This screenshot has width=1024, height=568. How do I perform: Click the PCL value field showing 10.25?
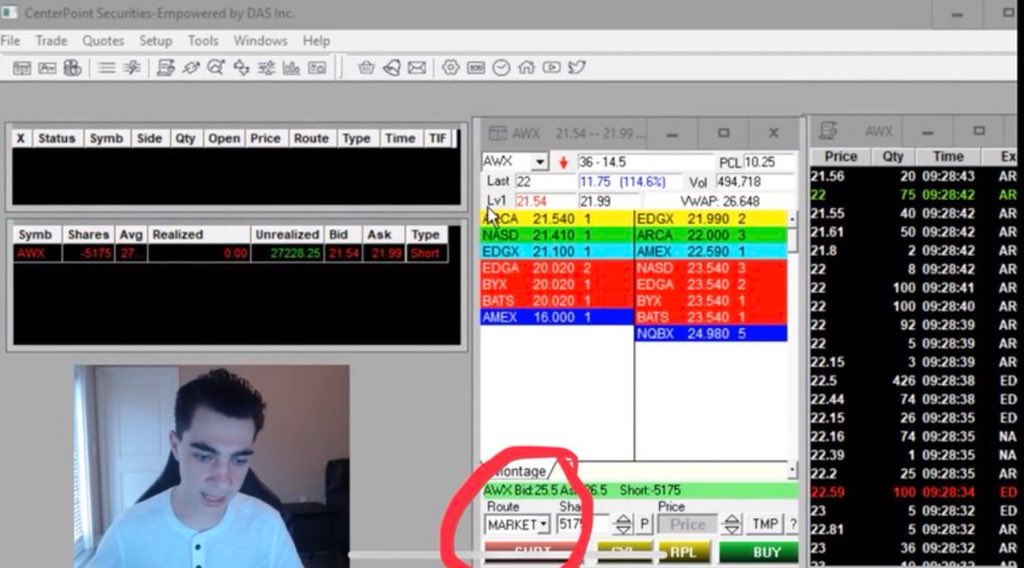tap(769, 162)
